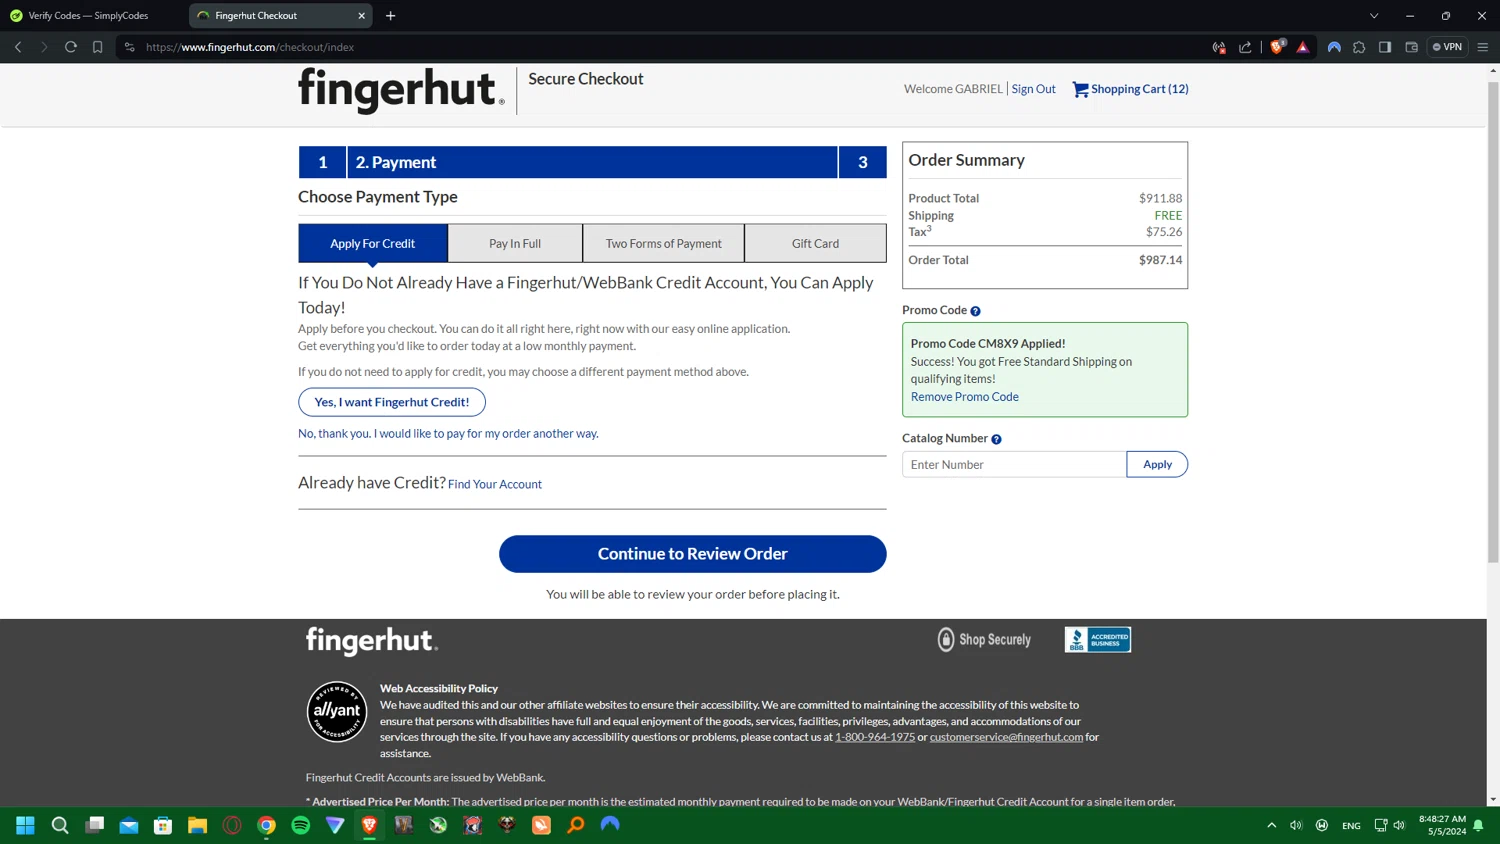The image size is (1500, 844).
Task: Click the share page icon in address bar
Action: coord(1245,47)
